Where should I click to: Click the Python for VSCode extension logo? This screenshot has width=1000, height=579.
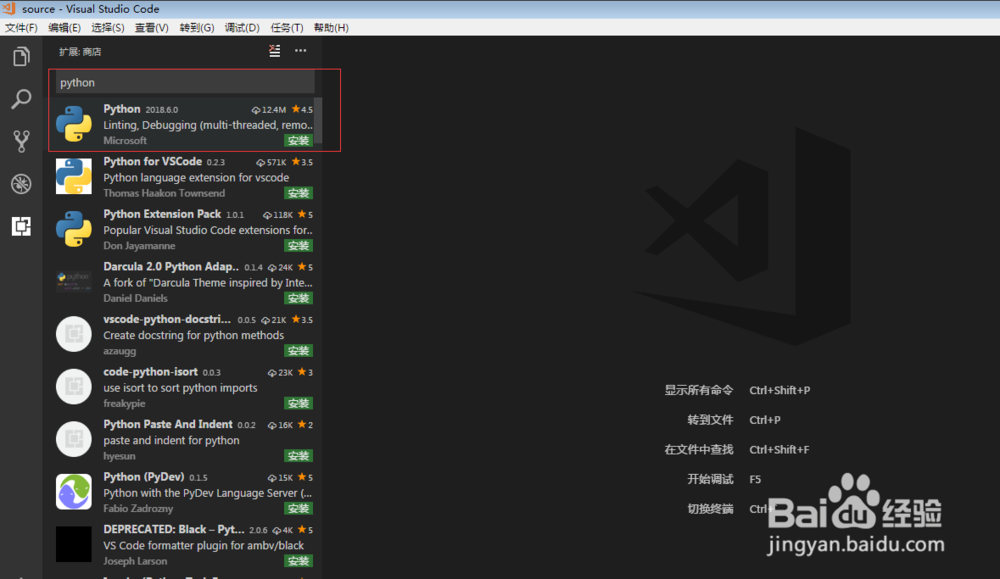tap(73, 176)
